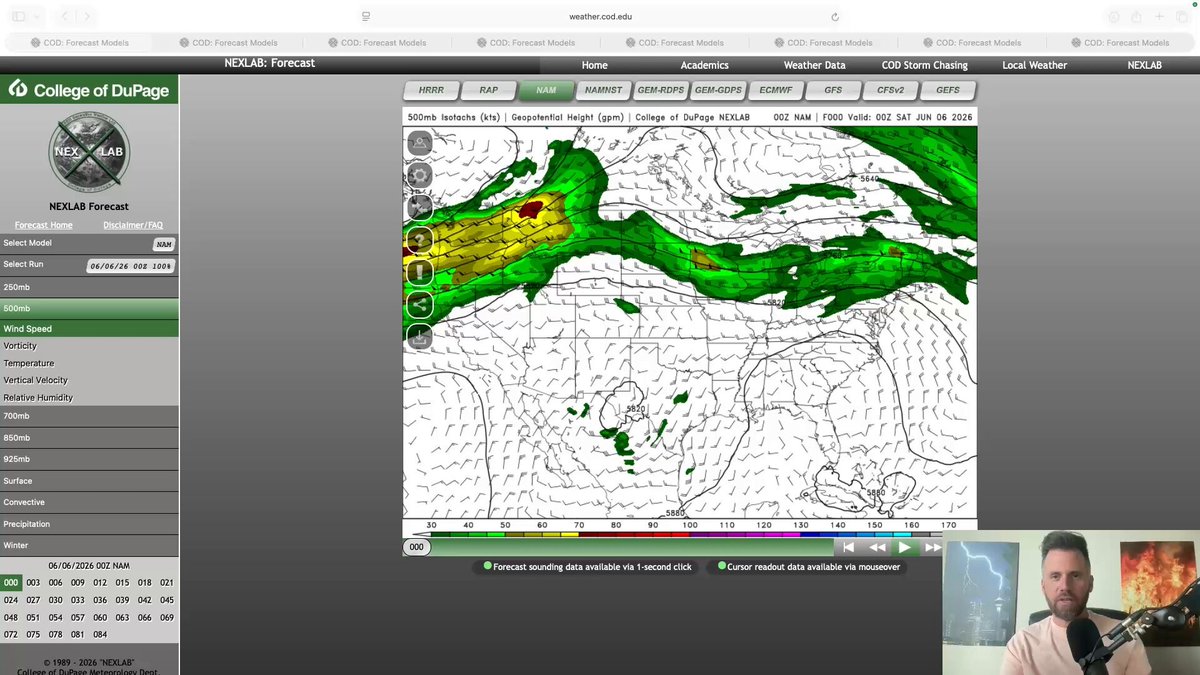Toggle cursor readout data indicator
Screen dimensions: 1200x675
722,566
